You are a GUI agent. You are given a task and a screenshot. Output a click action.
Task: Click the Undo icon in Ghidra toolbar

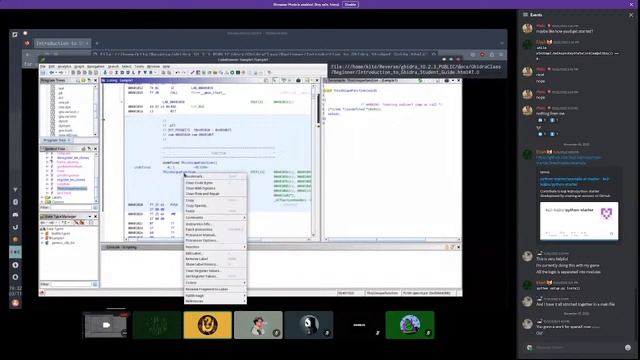coord(178,73)
